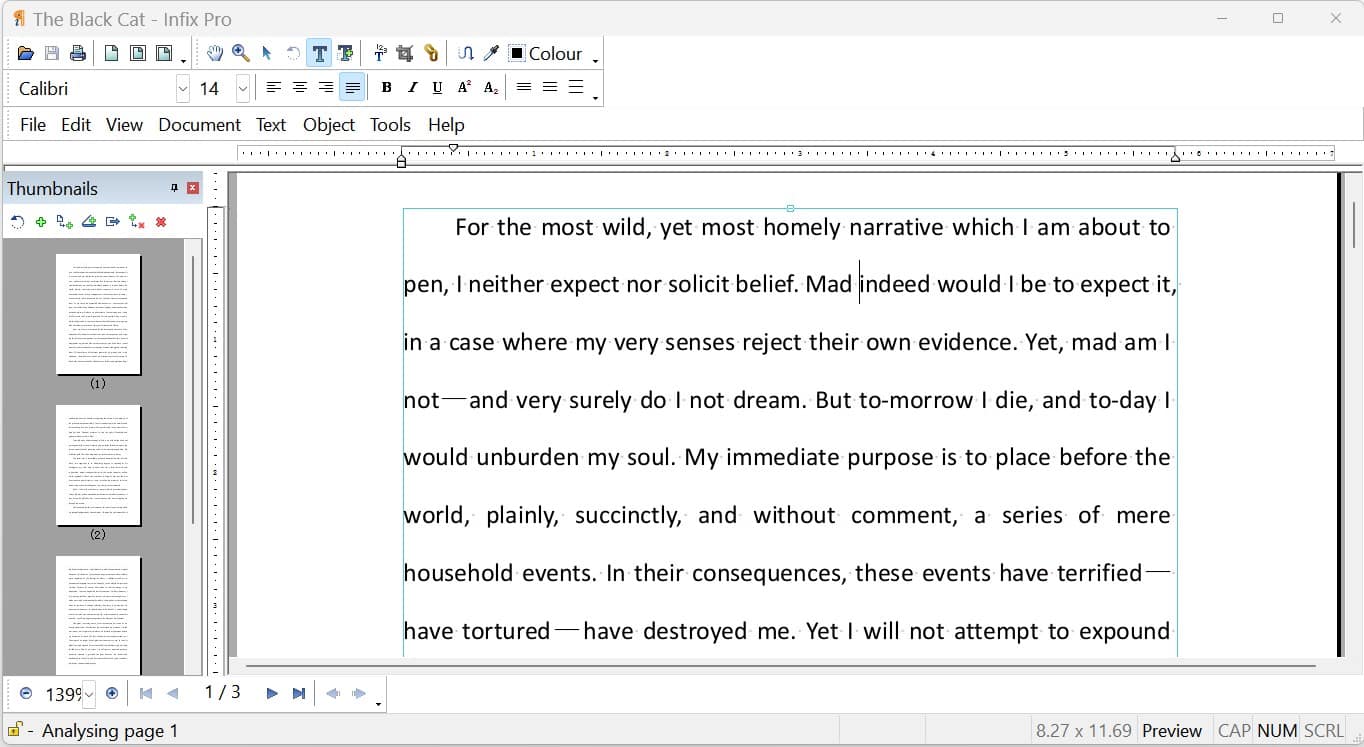Click red X delete page icon
The width and height of the screenshot is (1364, 747).
161,222
